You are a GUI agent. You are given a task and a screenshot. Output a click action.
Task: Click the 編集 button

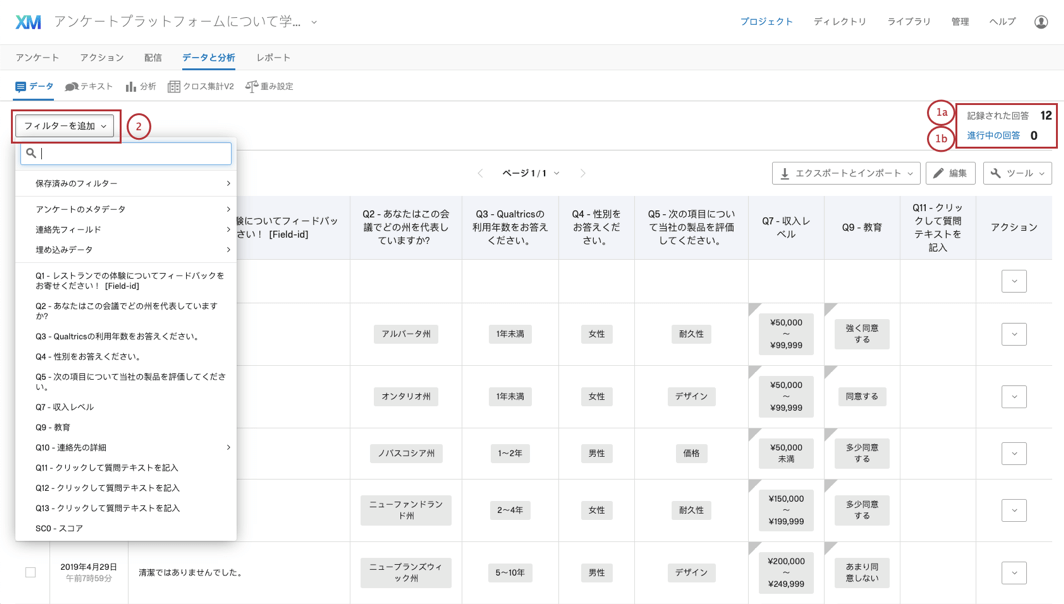coord(951,173)
